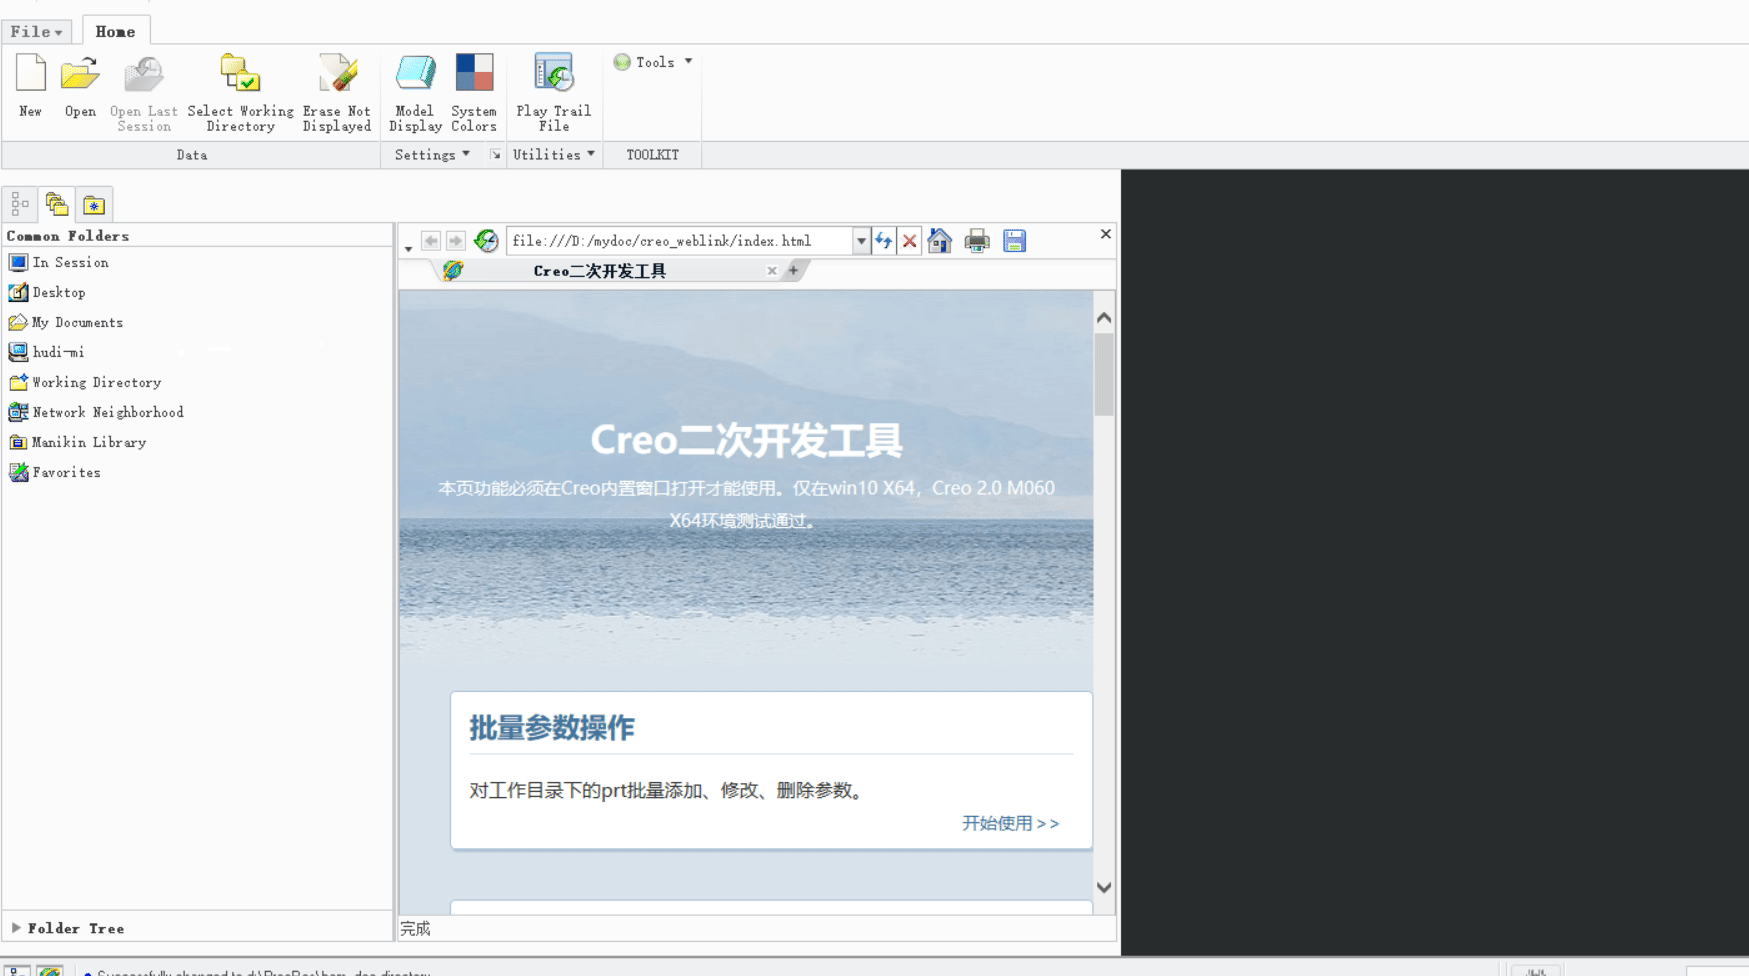The width and height of the screenshot is (1749, 976).
Task: Choose Select Working Directory
Action: pyautogui.click(x=240, y=93)
